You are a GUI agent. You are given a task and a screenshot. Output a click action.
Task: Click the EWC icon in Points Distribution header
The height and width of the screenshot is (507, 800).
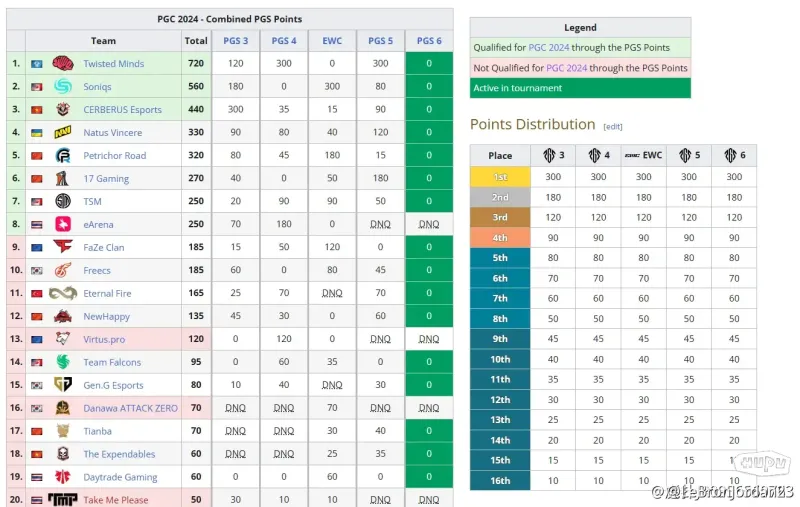point(632,155)
